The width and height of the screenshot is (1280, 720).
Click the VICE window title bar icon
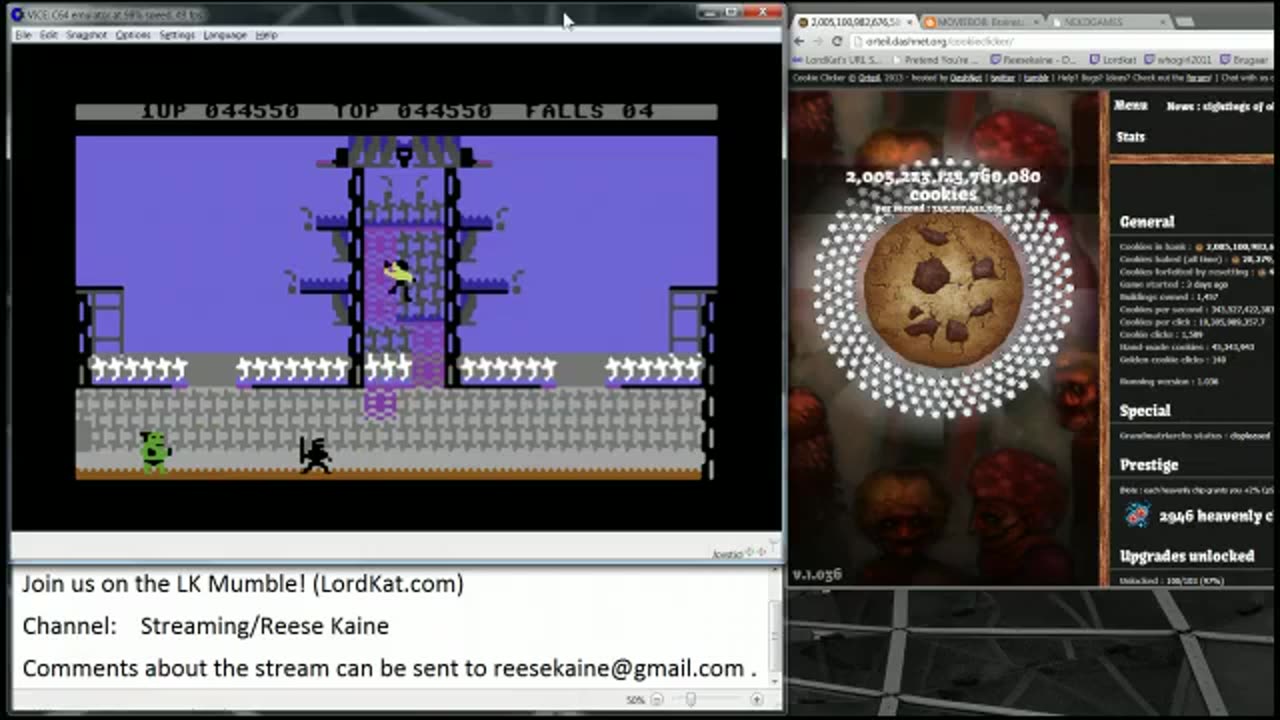click(x=17, y=14)
